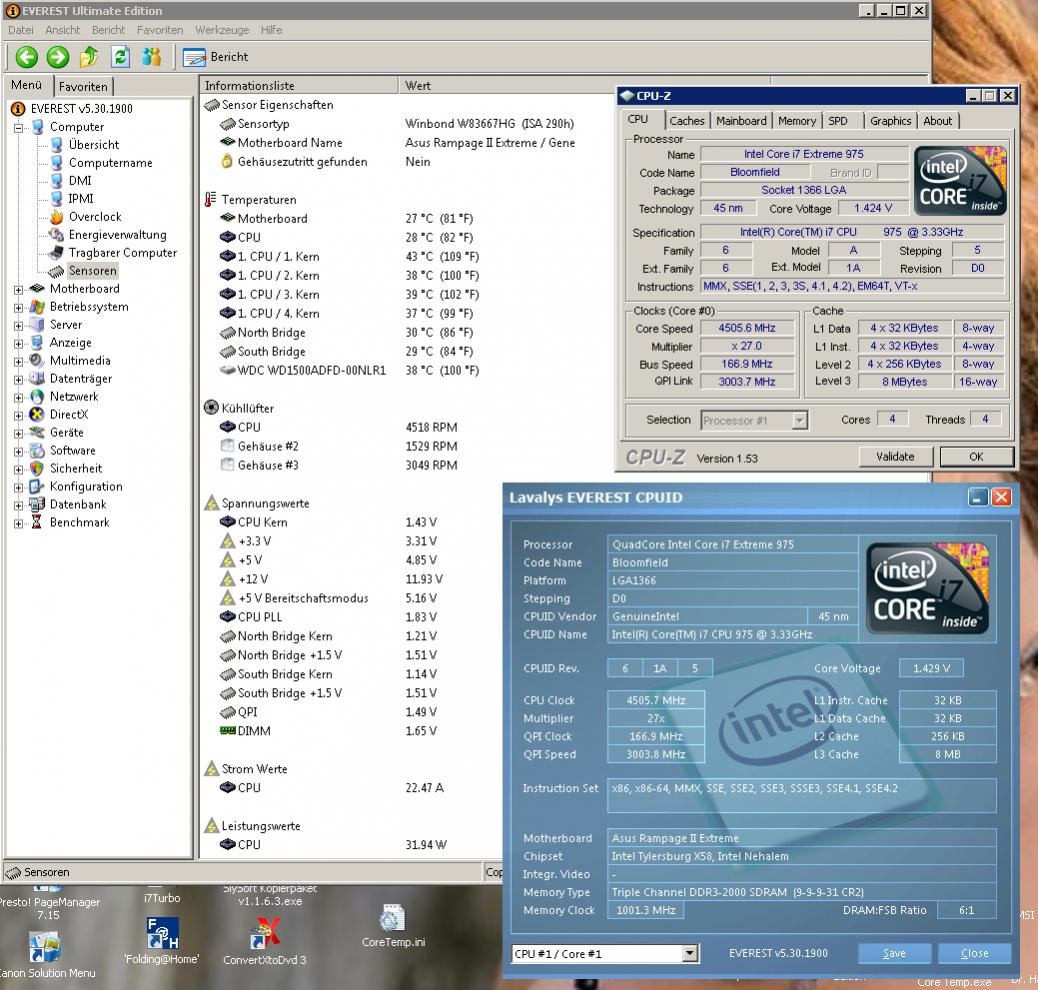This screenshot has width=1038, height=990.
Task: Open Energieverwaltung in the tree
Action: coord(117,234)
